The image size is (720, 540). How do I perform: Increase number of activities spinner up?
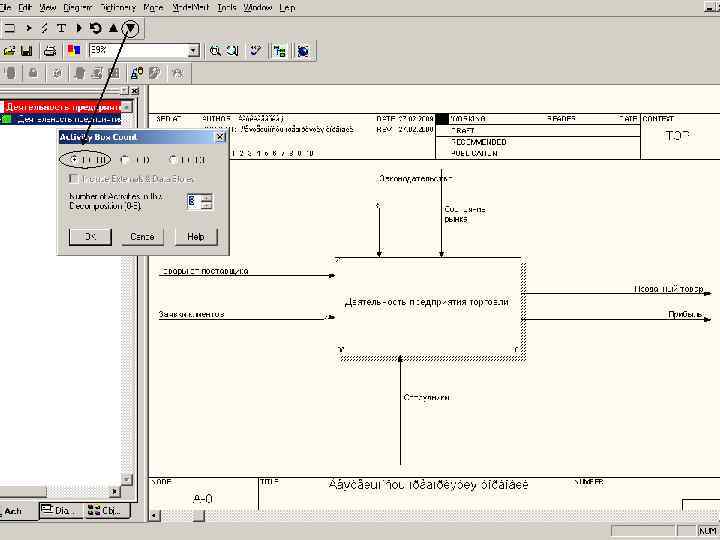coord(207,198)
